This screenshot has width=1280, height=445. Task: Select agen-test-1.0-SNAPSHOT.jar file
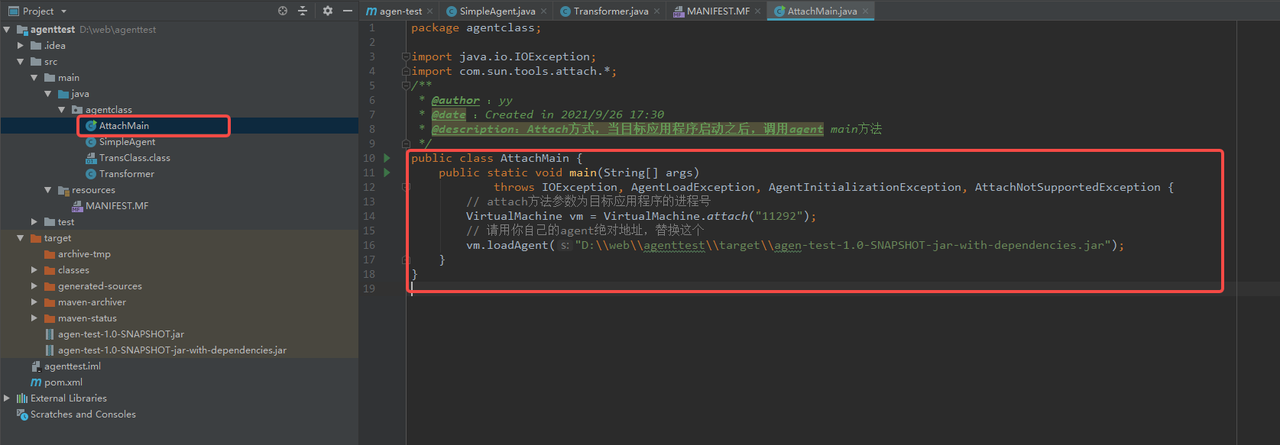coord(121,334)
